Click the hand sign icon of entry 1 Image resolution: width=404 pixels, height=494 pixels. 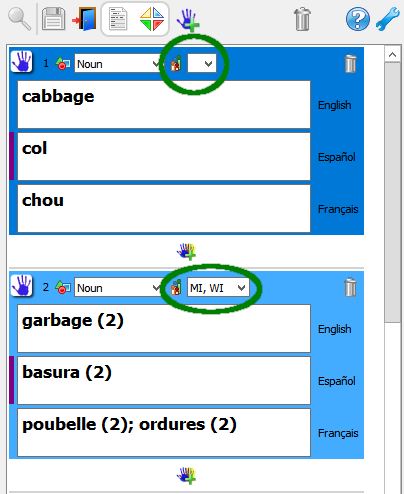[21, 61]
